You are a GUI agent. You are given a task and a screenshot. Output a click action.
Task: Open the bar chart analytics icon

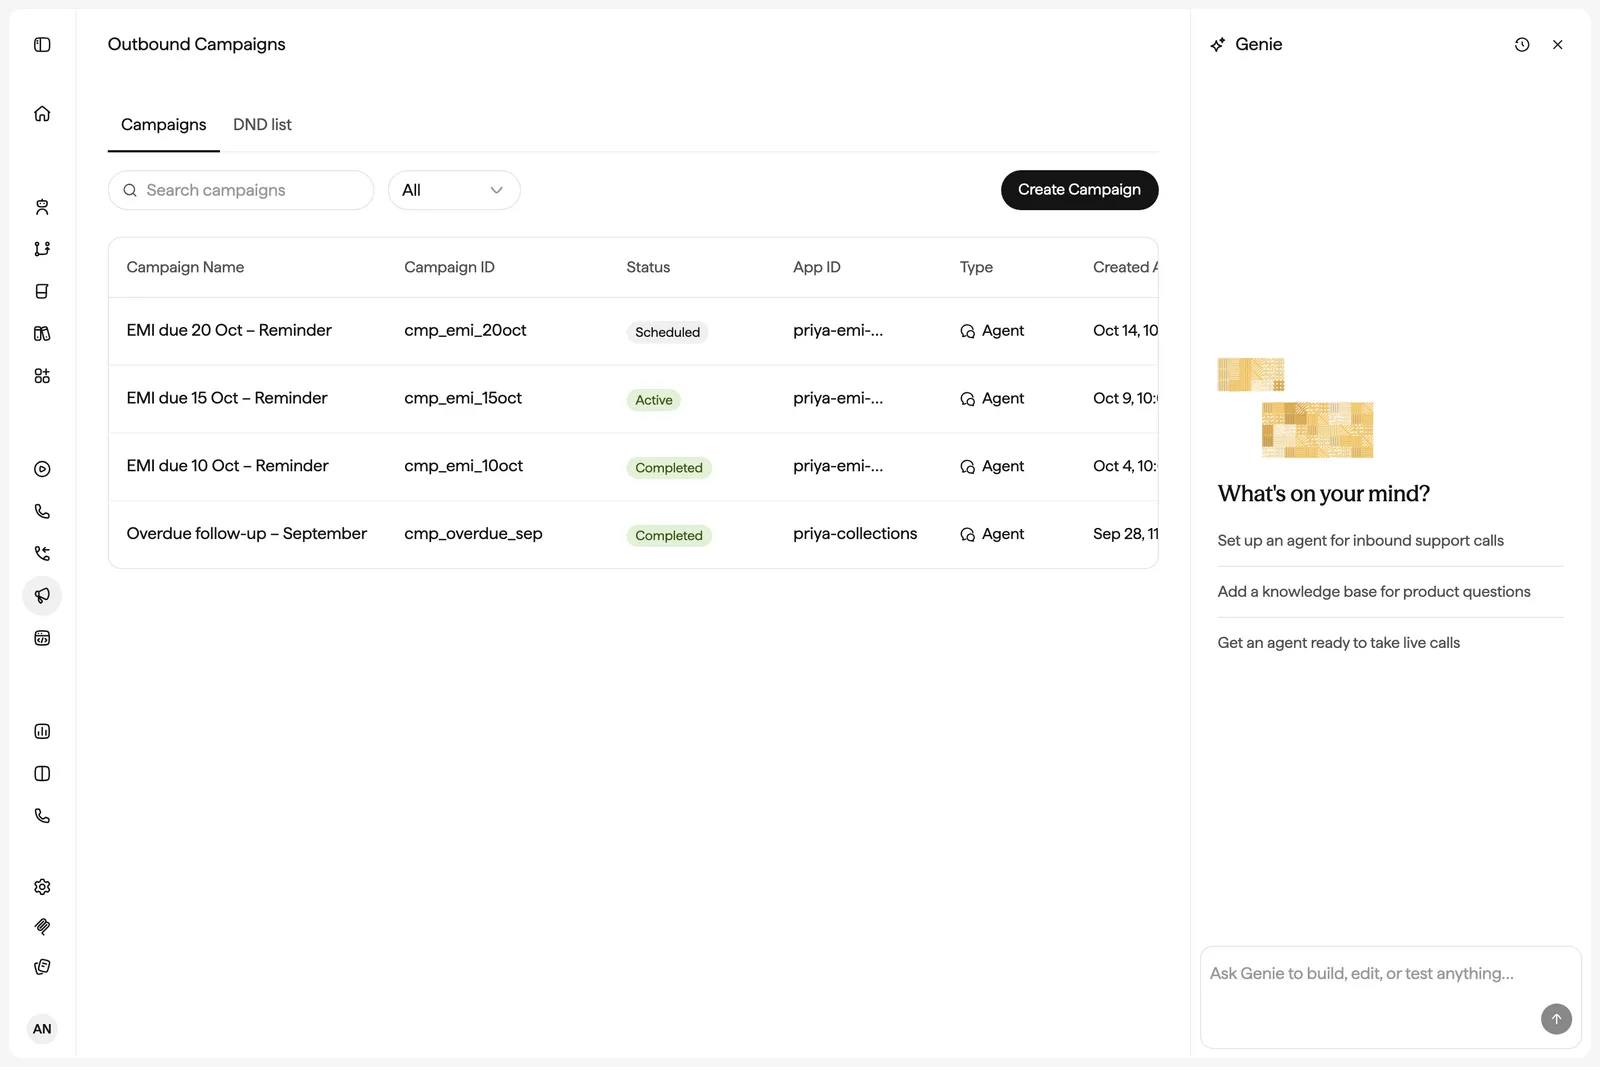tap(42, 731)
